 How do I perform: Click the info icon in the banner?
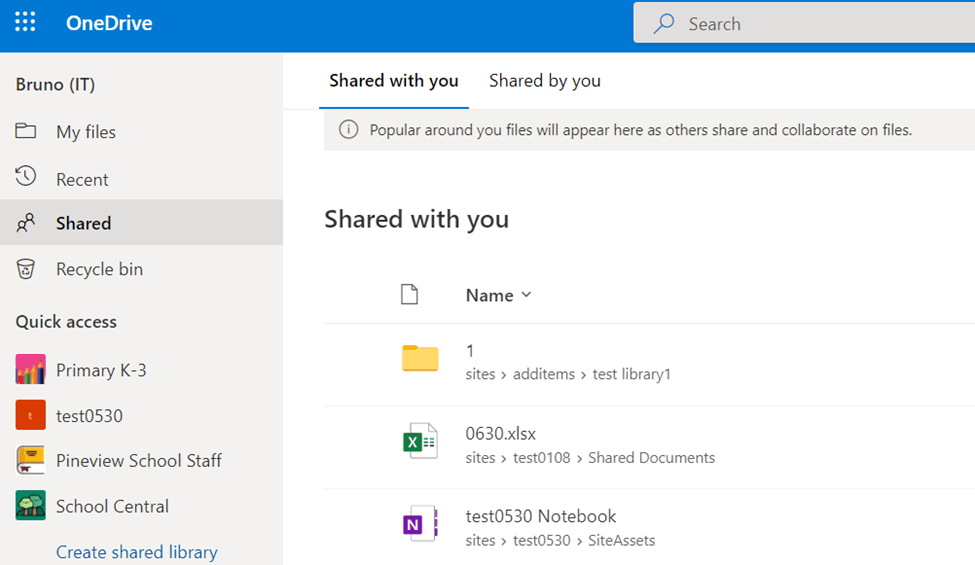tap(348, 130)
